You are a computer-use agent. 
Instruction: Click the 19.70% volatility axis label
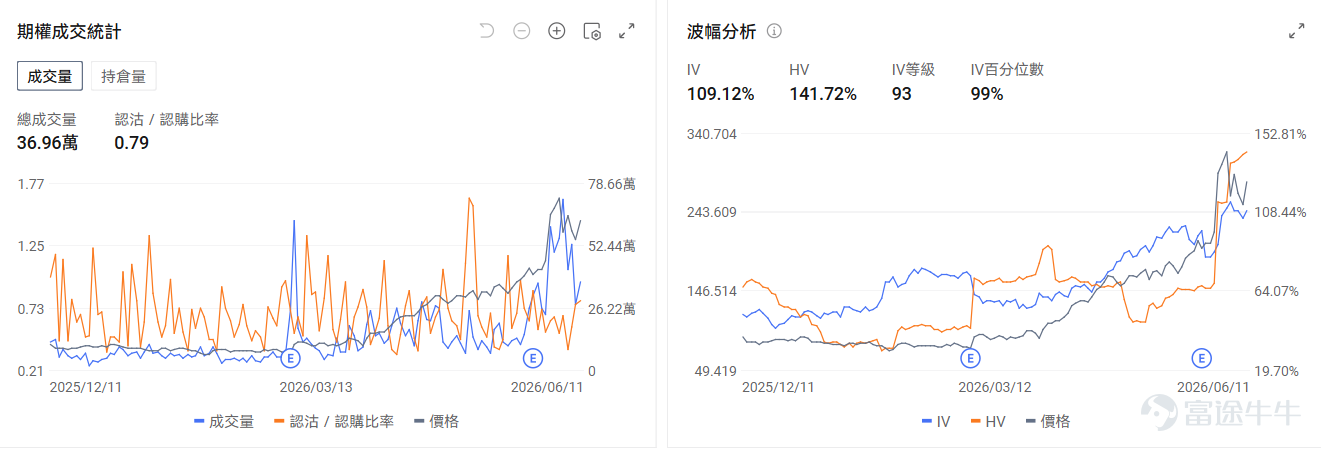pyautogui.click(x=1277, y=371)
